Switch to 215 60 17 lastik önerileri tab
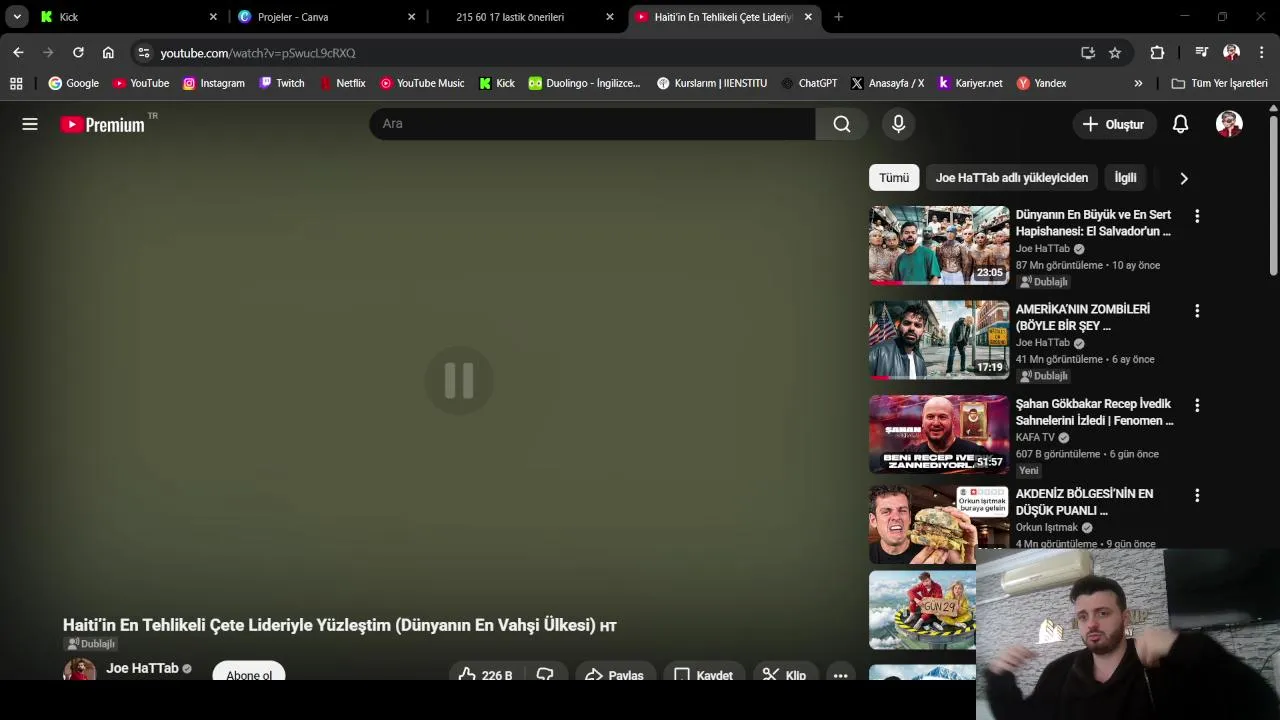 (525, 17)
